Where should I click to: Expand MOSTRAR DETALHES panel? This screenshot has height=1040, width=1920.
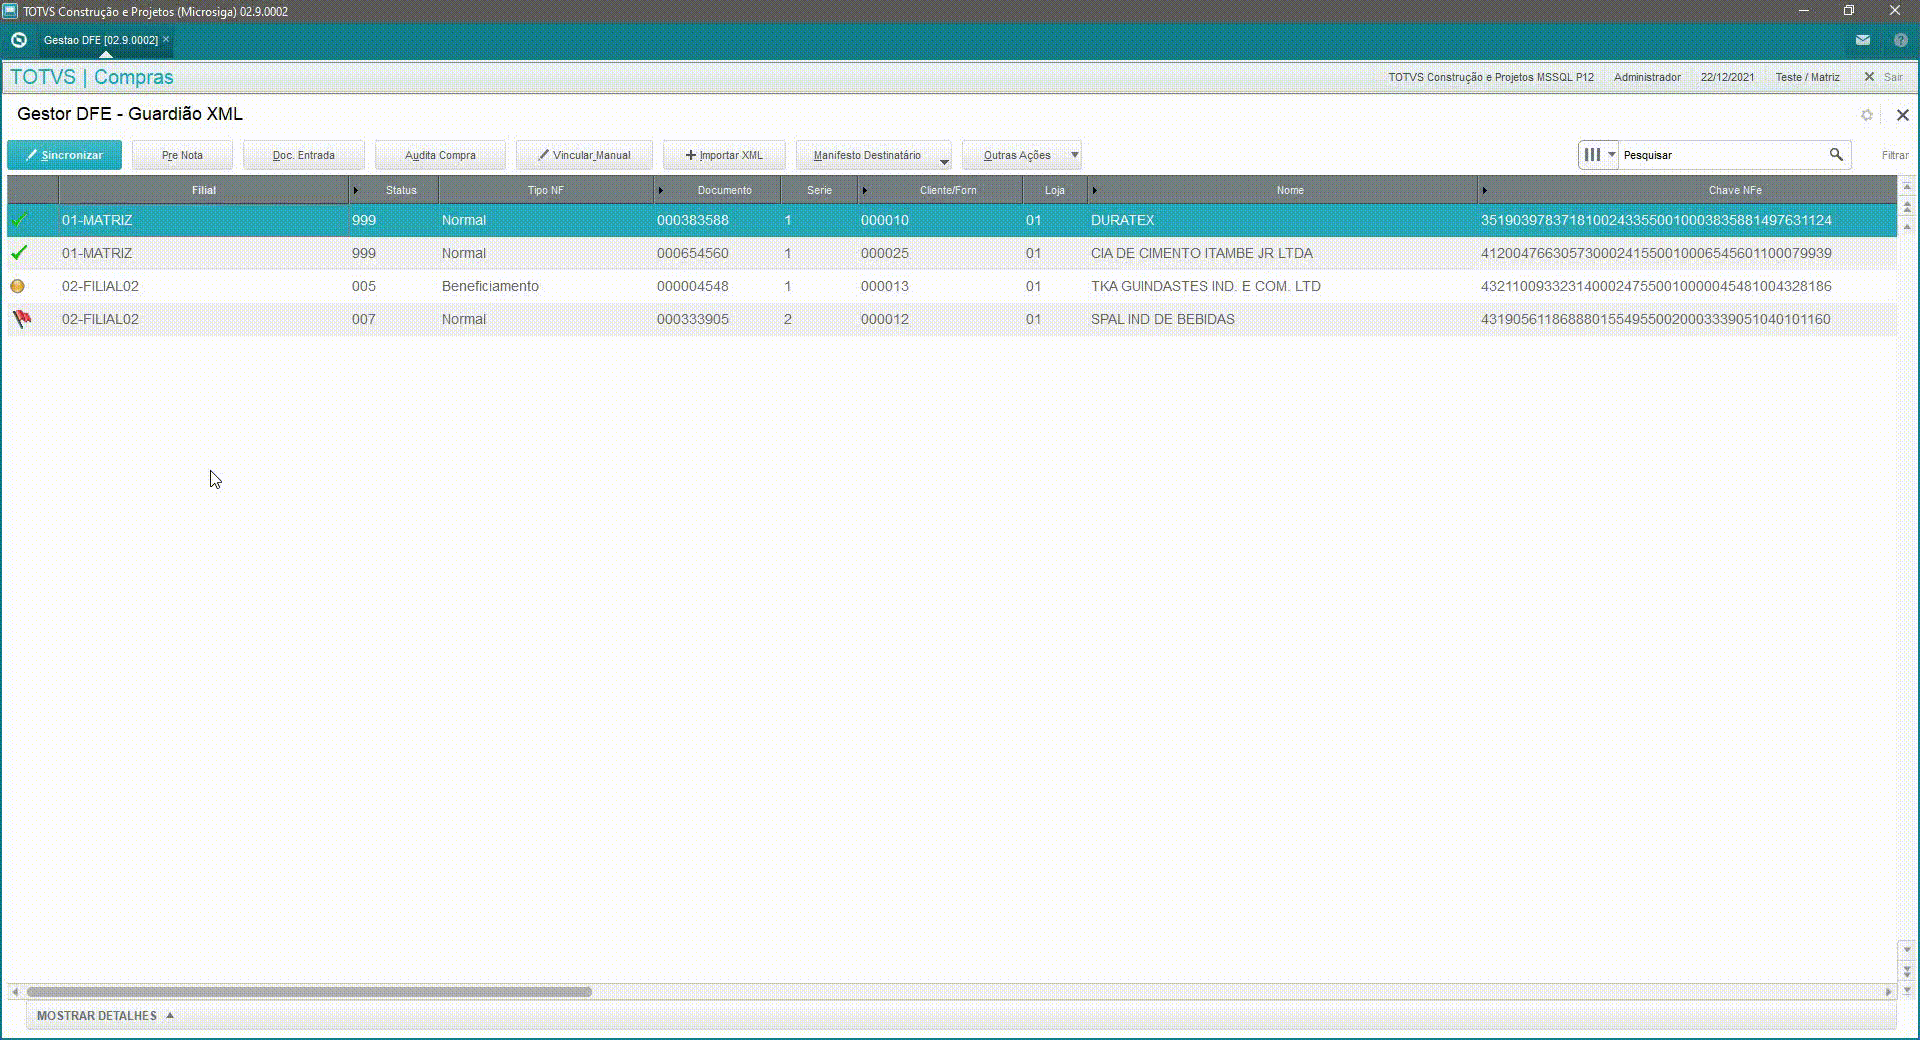click(x=105, y=1015)
